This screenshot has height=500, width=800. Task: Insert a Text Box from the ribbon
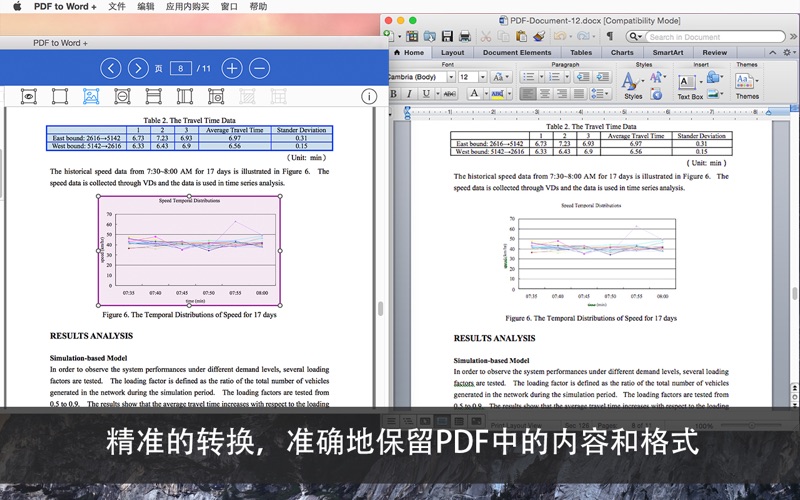(690, 87)
